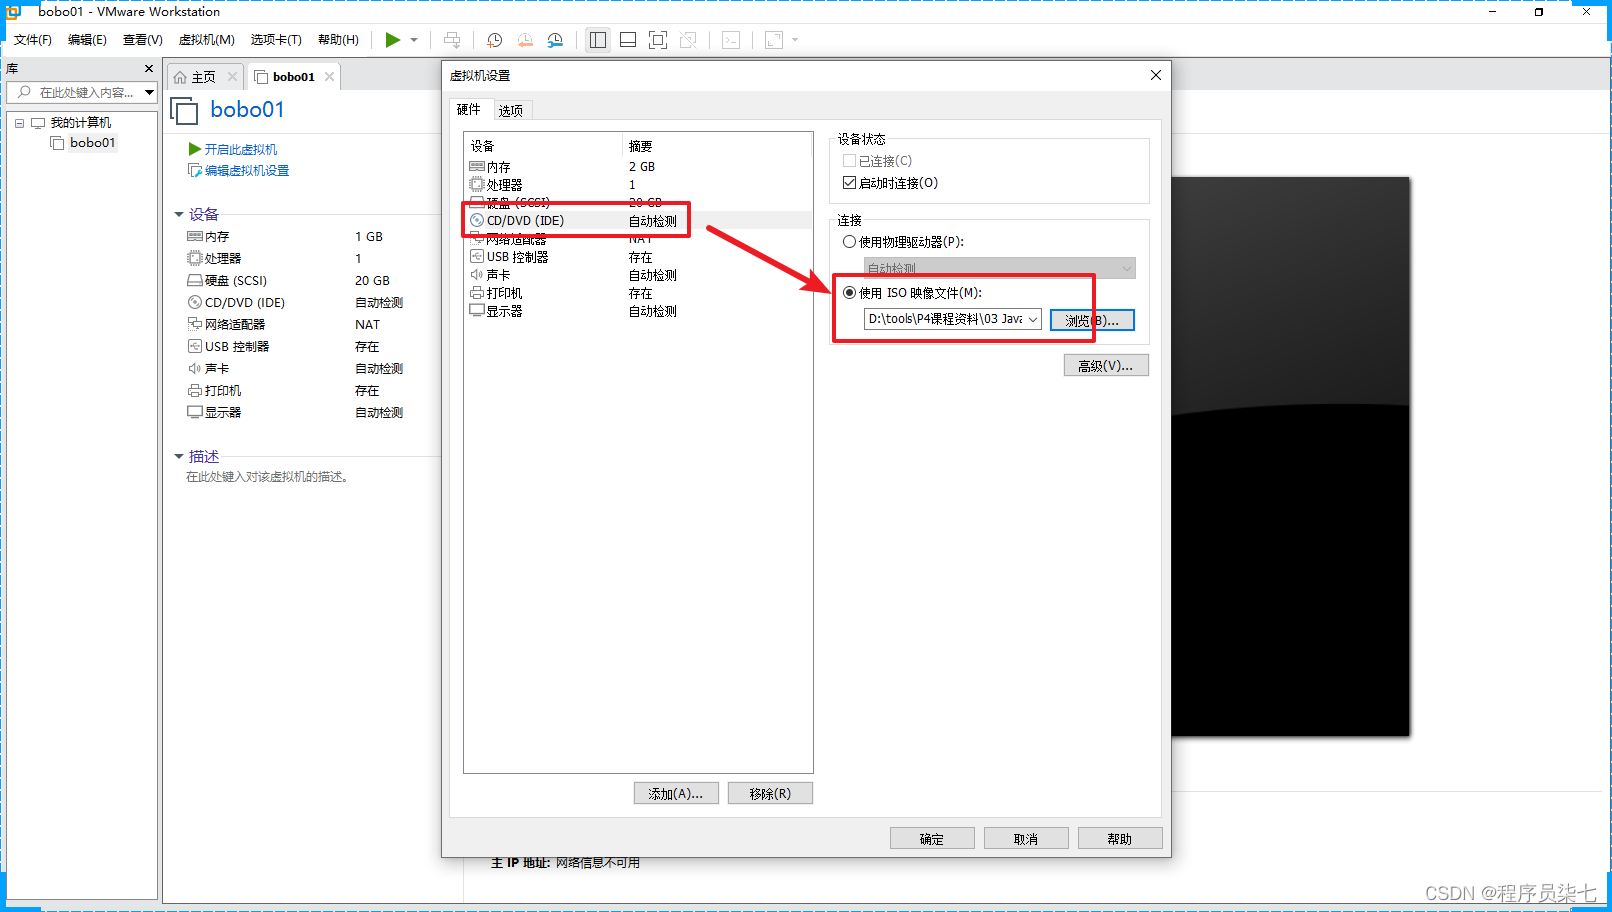Click the VM screen preview thumbnail

point(1290,457)
